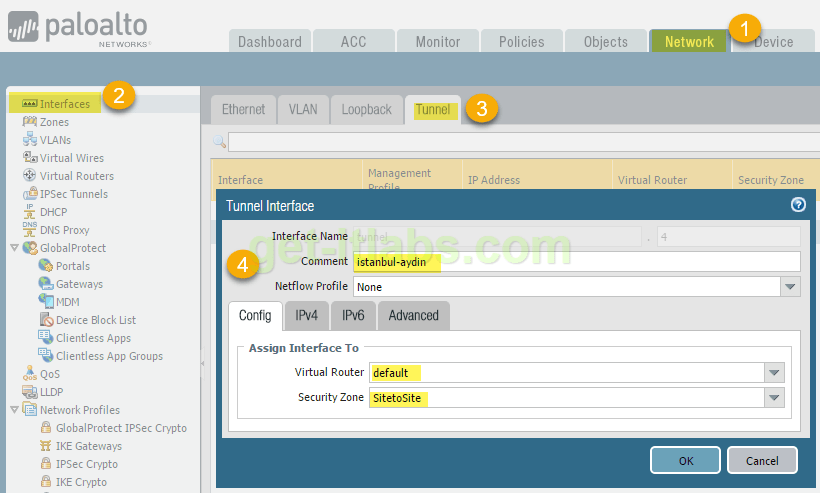Open the Netflow Profile dropdown
The height and width of the screenshot is (493, 820).
[x=790, y=287]
